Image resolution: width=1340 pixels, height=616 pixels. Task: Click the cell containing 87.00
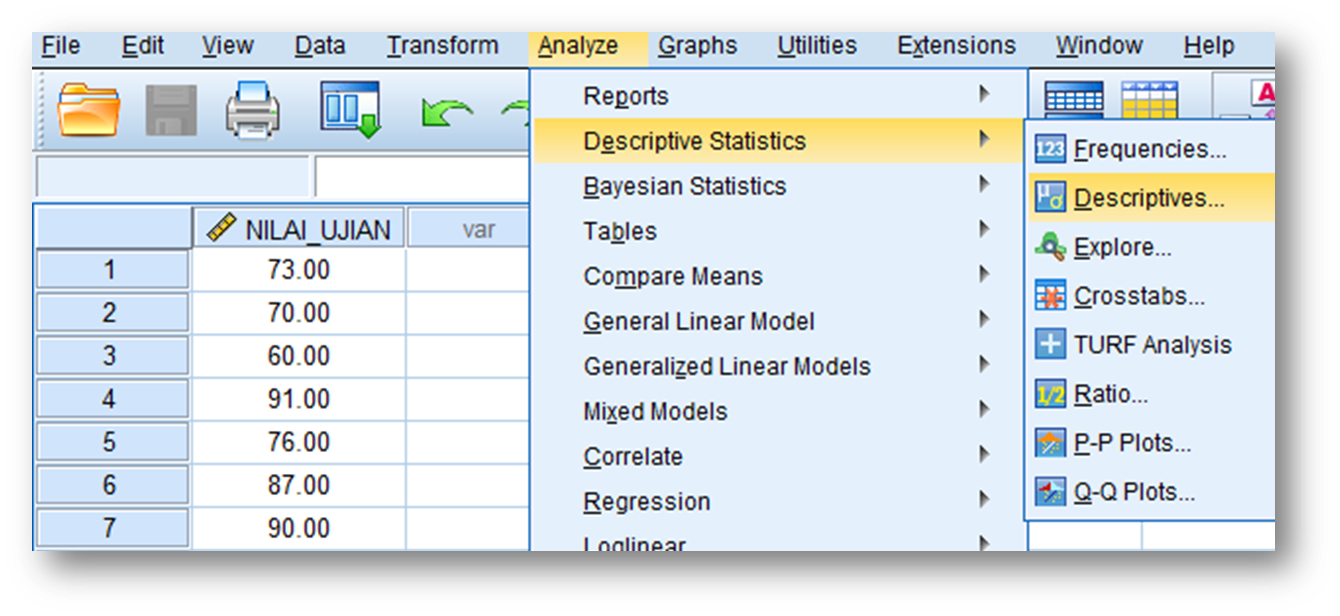[299, 485]
